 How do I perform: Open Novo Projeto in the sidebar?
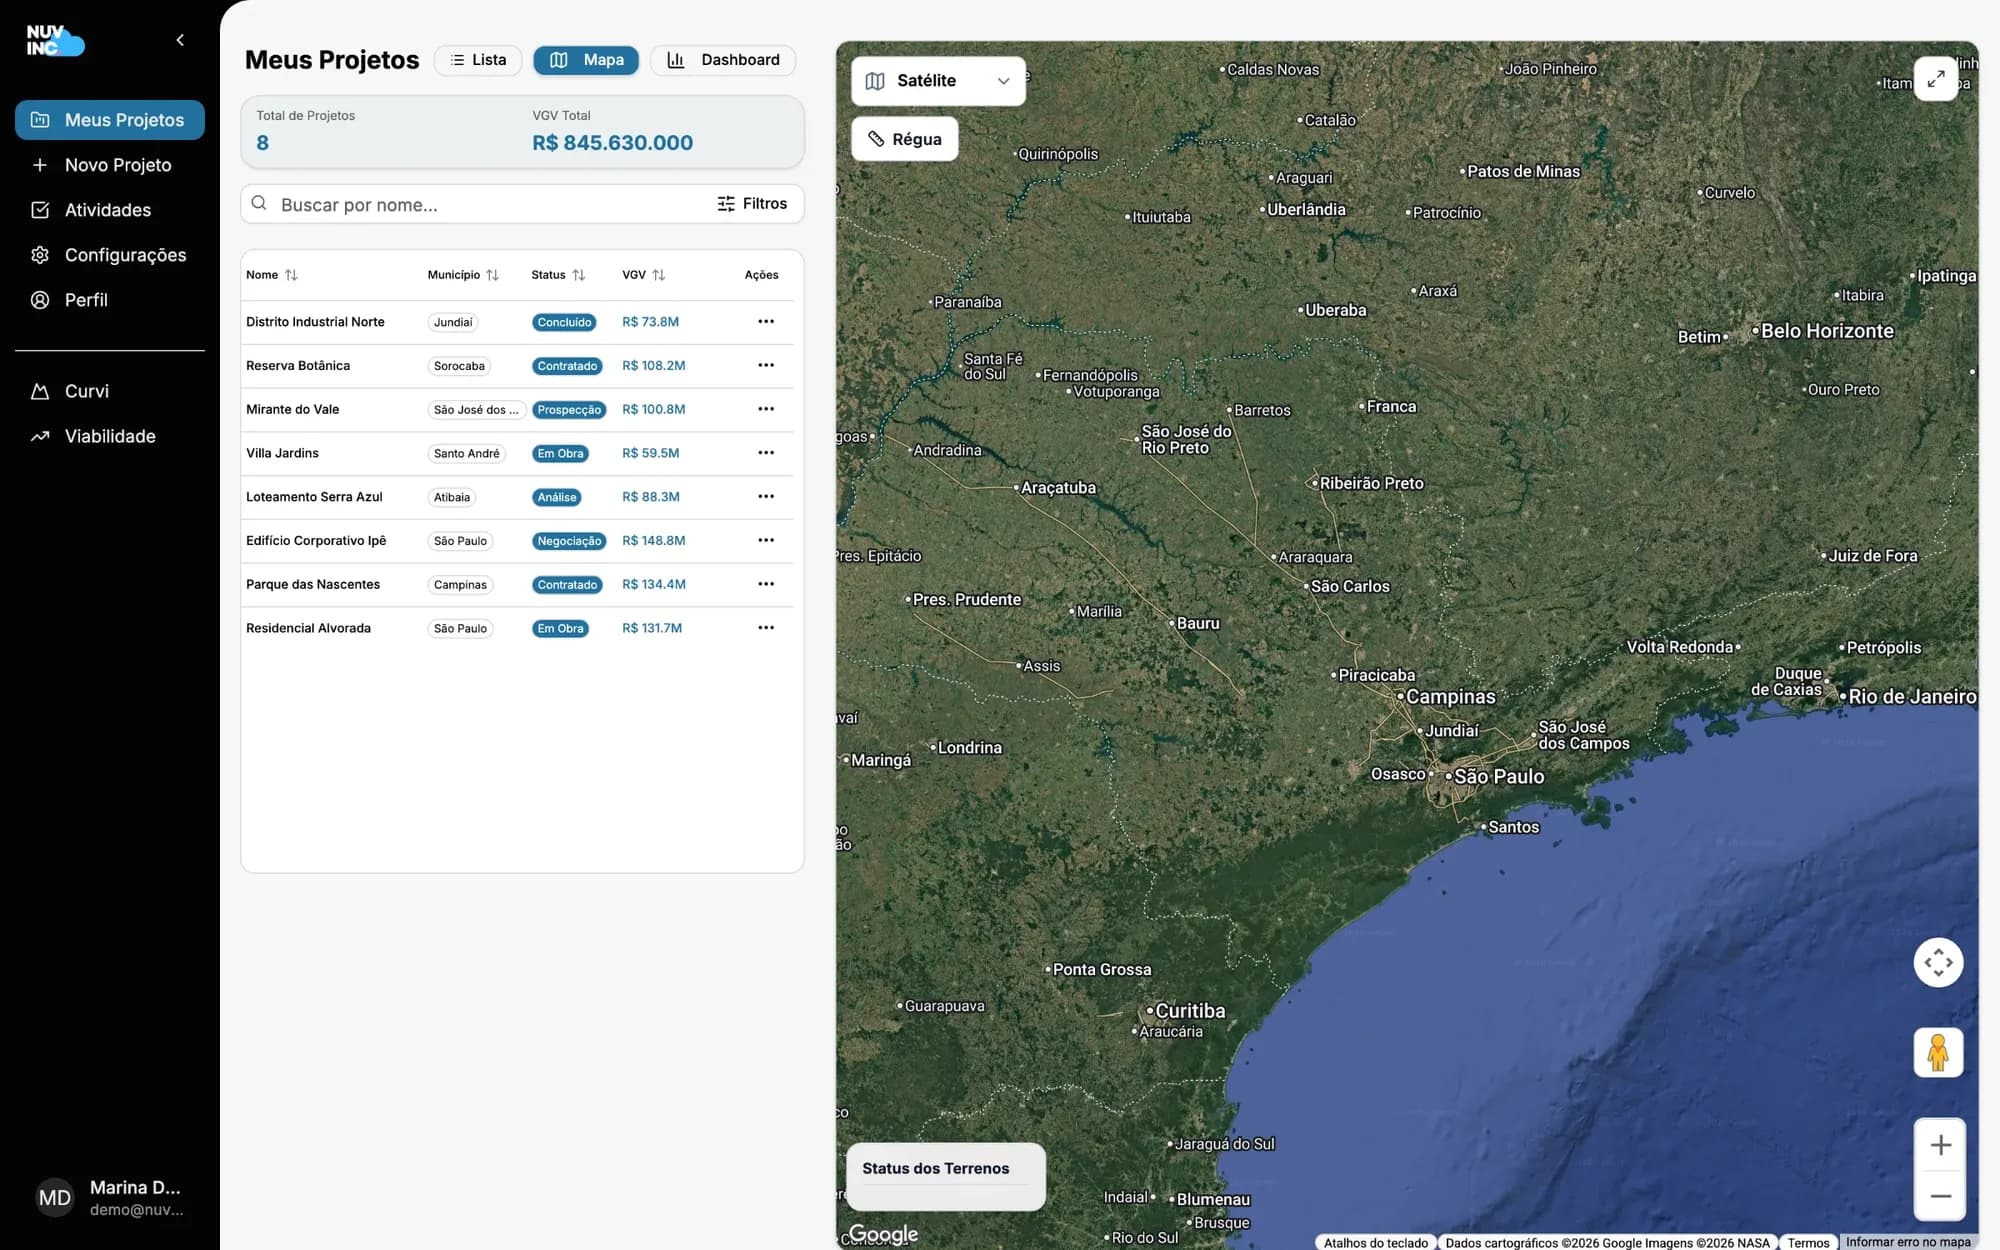click(x=110, y=165)
